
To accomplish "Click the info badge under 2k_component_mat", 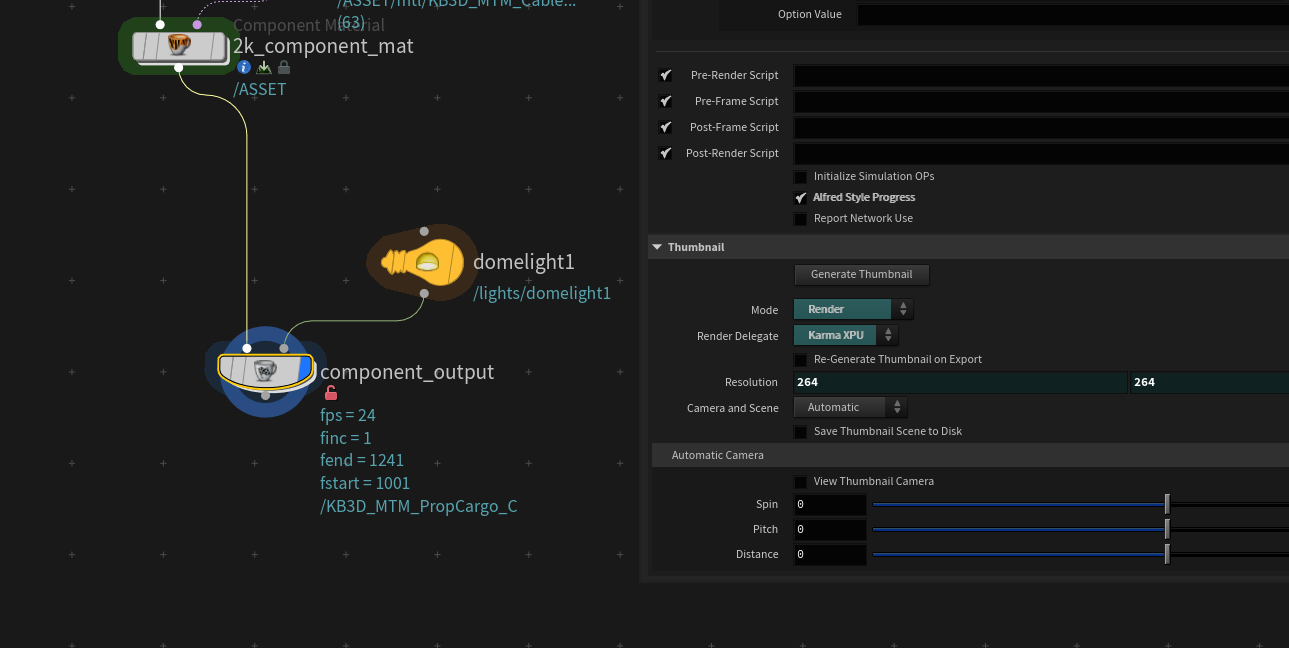I will click(x=244, y=67).
